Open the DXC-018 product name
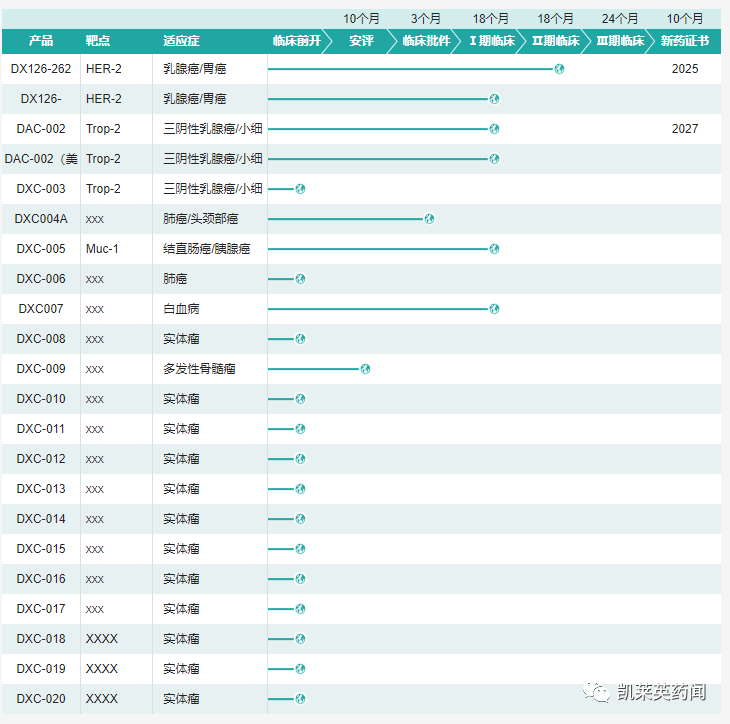This screenshot has width=730, height=724. coord(41,639)
